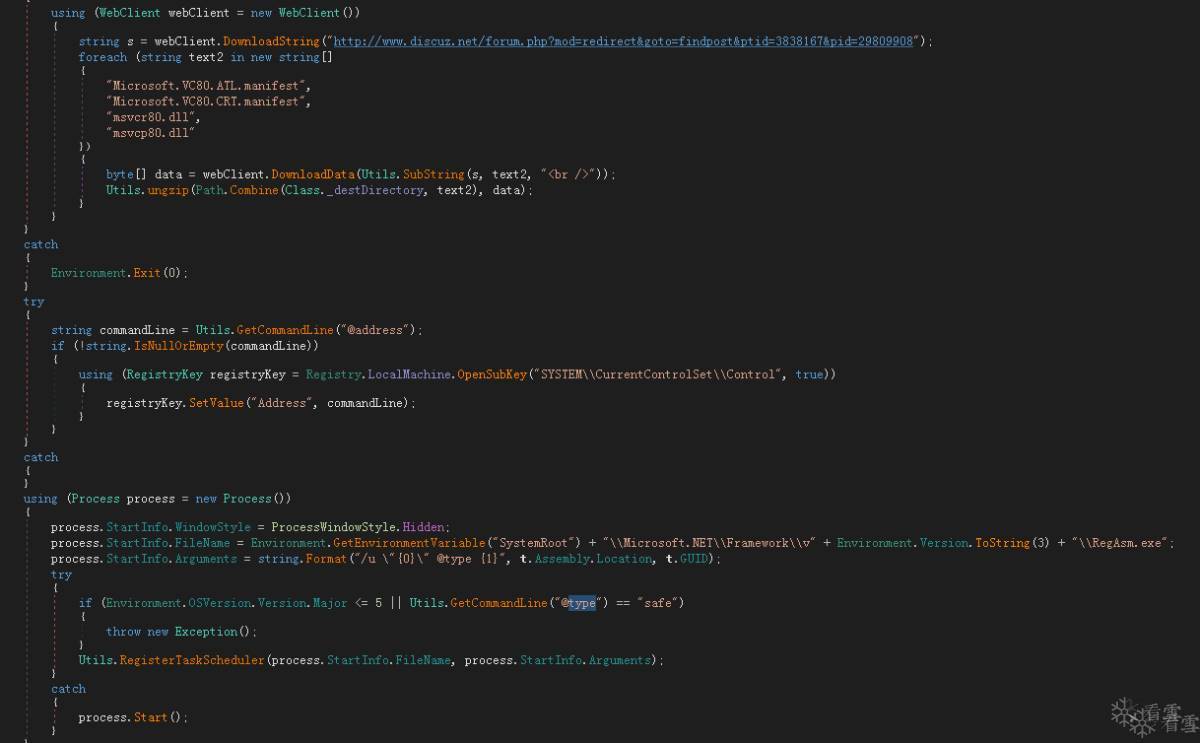Screen dimensions: 1200x743
Task: Select the "Microsoft.VC80.CRT.manifest" string
Action: coord(207,101)
